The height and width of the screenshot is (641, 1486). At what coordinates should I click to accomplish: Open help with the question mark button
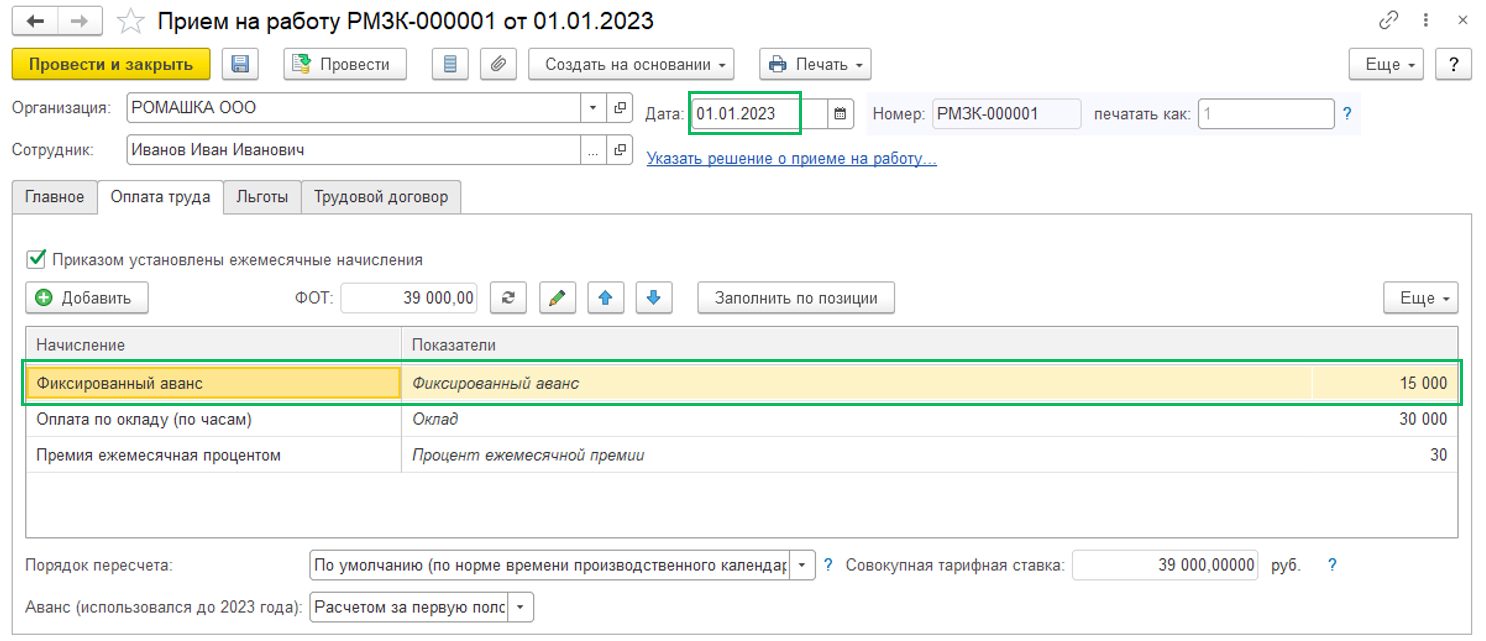[1453, 64]
